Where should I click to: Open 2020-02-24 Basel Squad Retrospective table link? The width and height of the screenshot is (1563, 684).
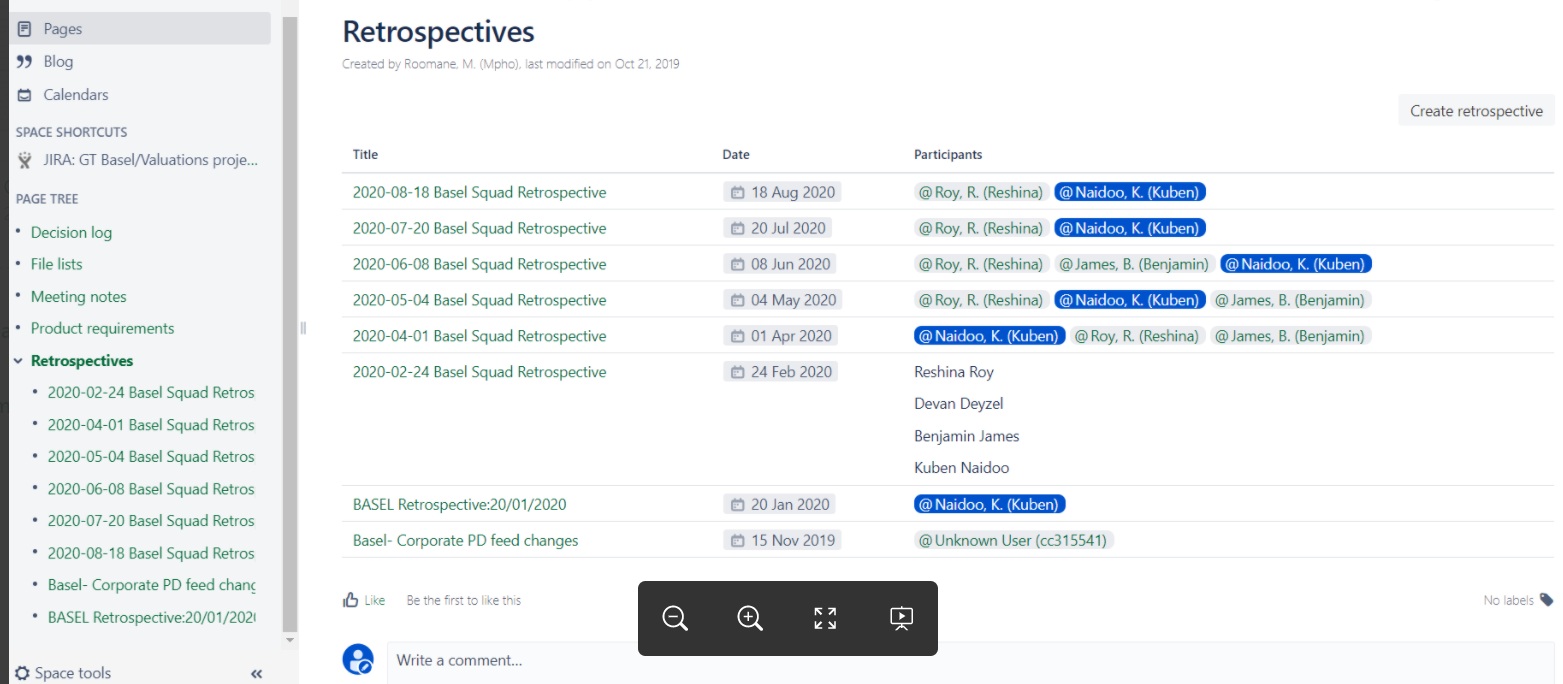(x=479, y=372)
